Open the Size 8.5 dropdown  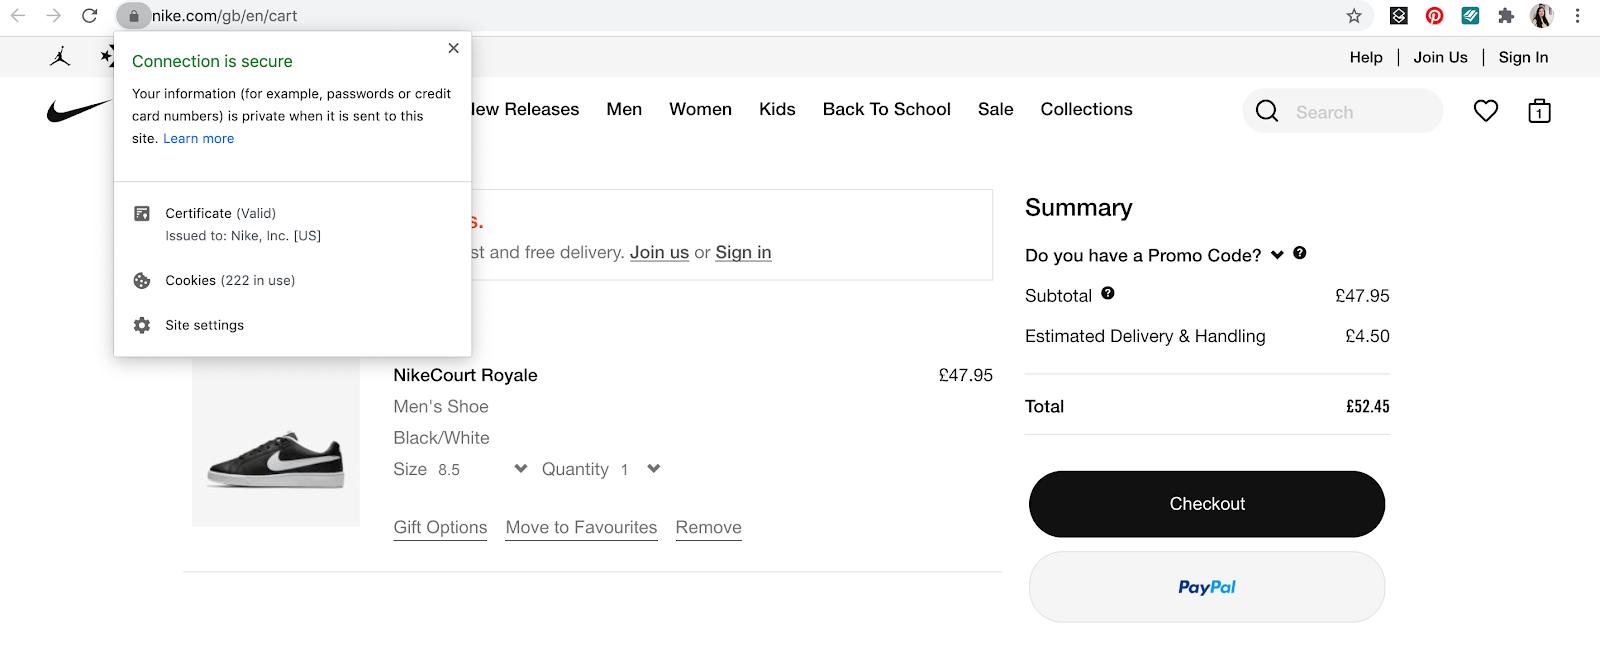coord(460,469)
